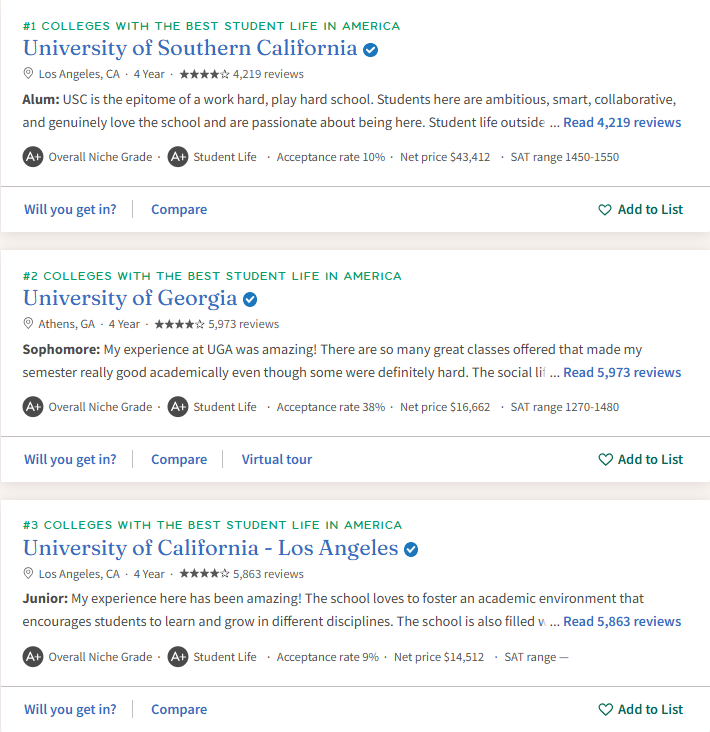
Task: Click the UCLA verified checkmark badge
Action: click(411, 549)
